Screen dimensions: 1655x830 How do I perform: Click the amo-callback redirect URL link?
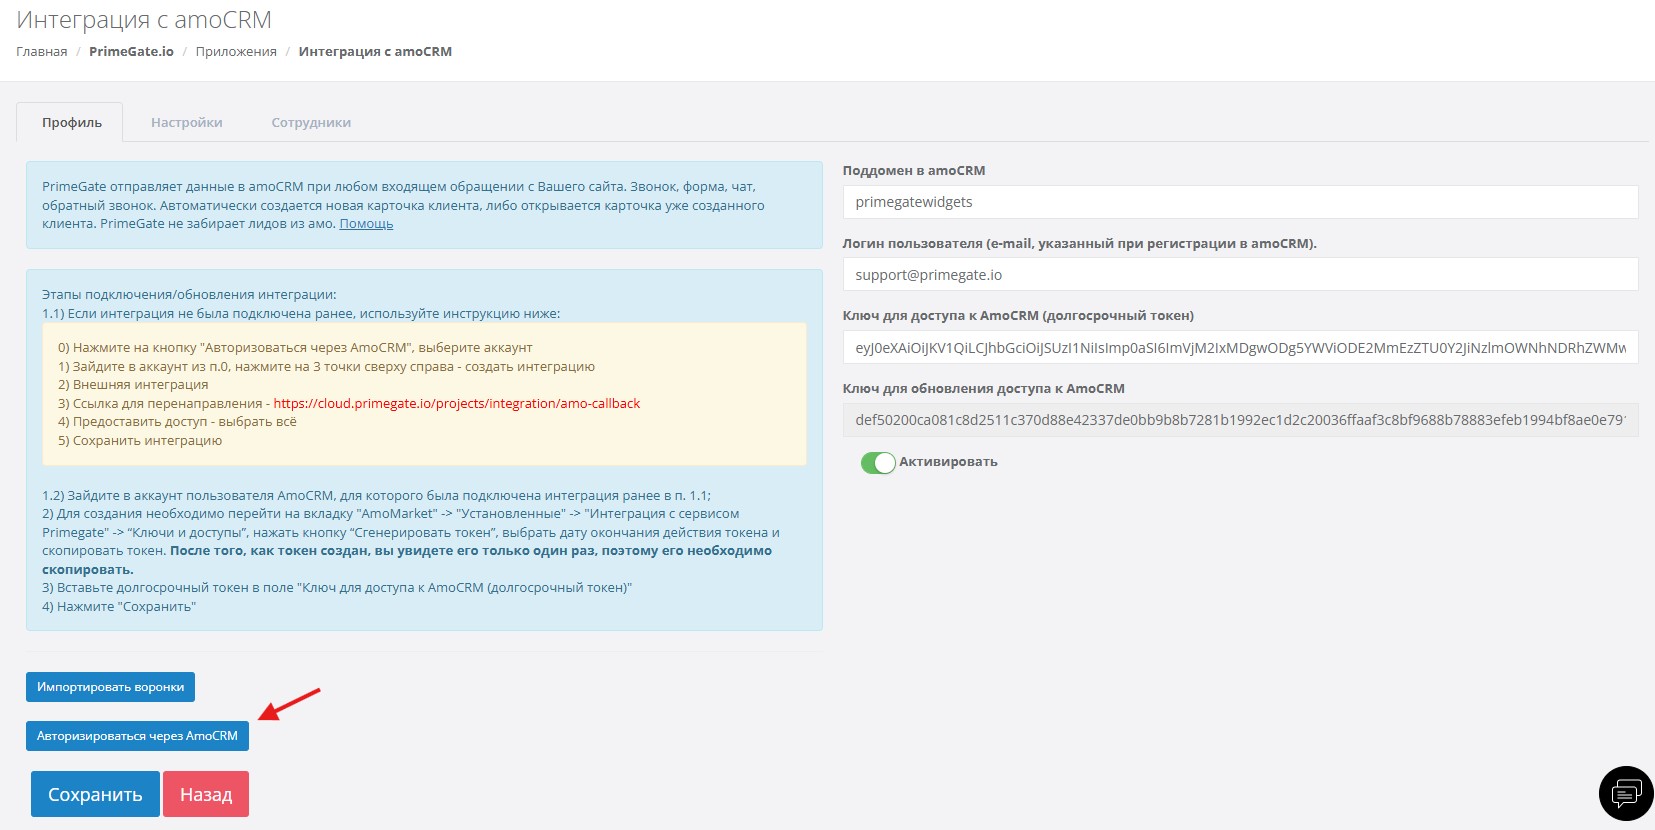coord(457,403)
